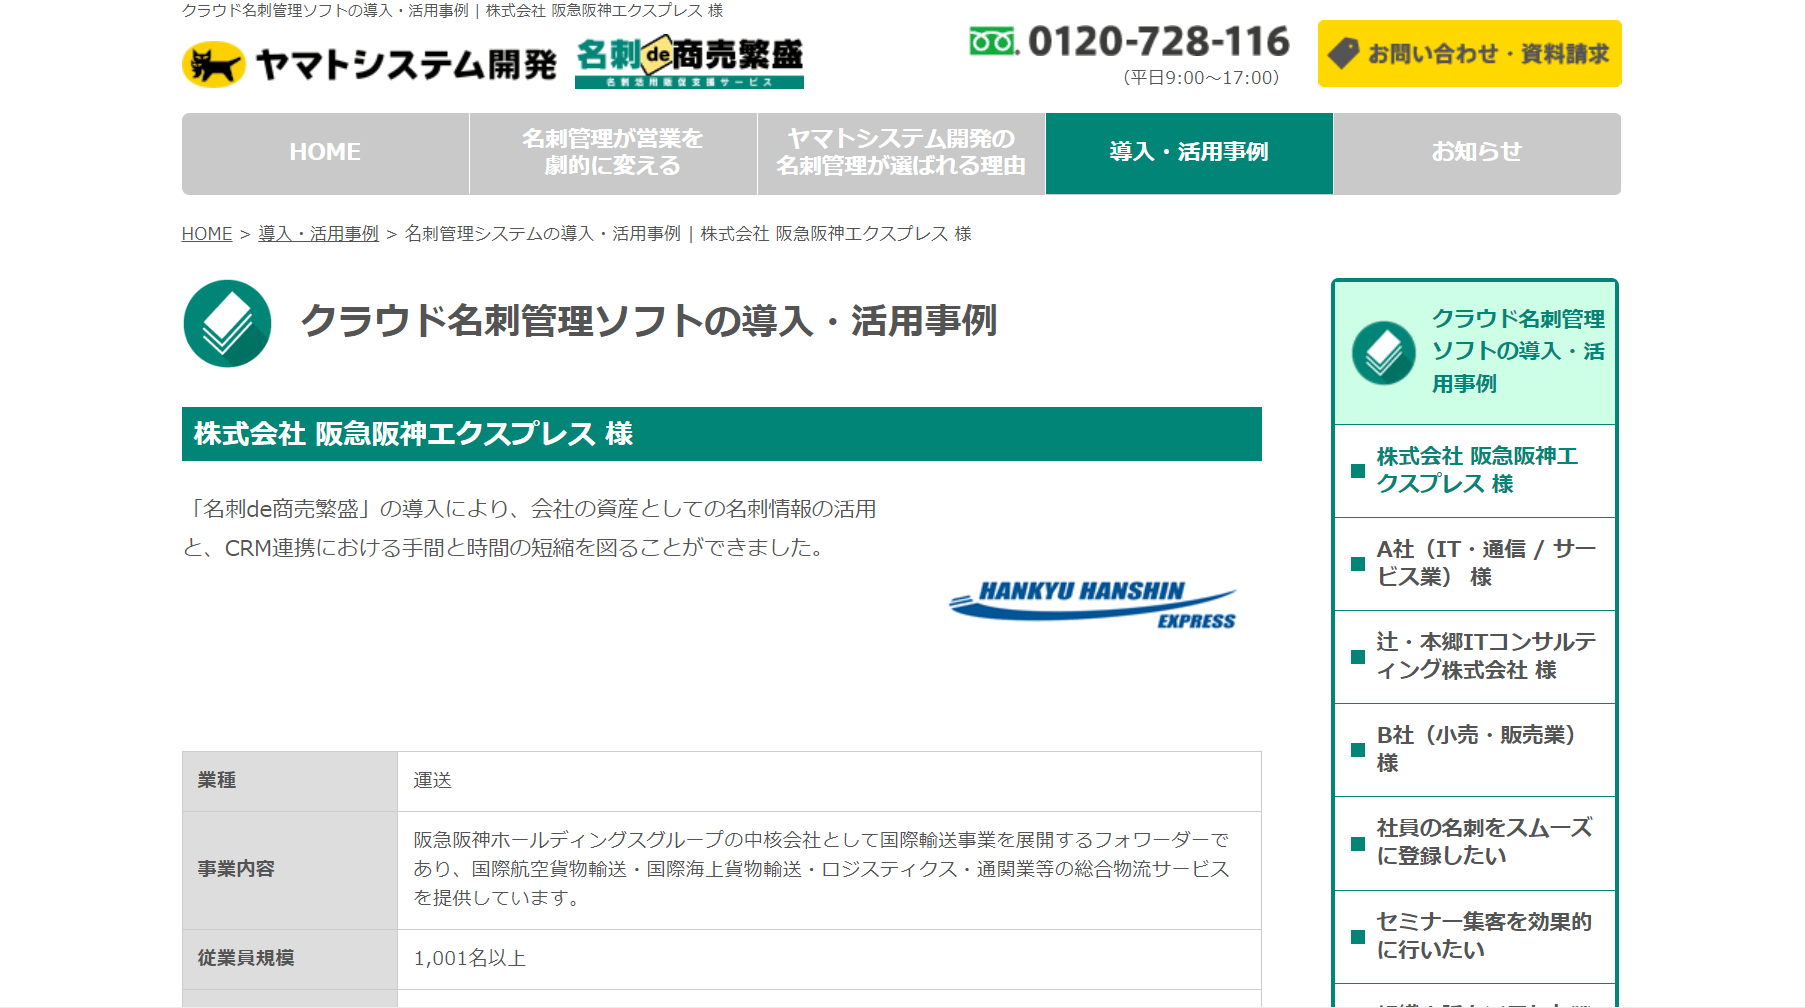Go to HOME in navigation bar
This screenshot has width=1805, height=1008.
coord(325,153)
